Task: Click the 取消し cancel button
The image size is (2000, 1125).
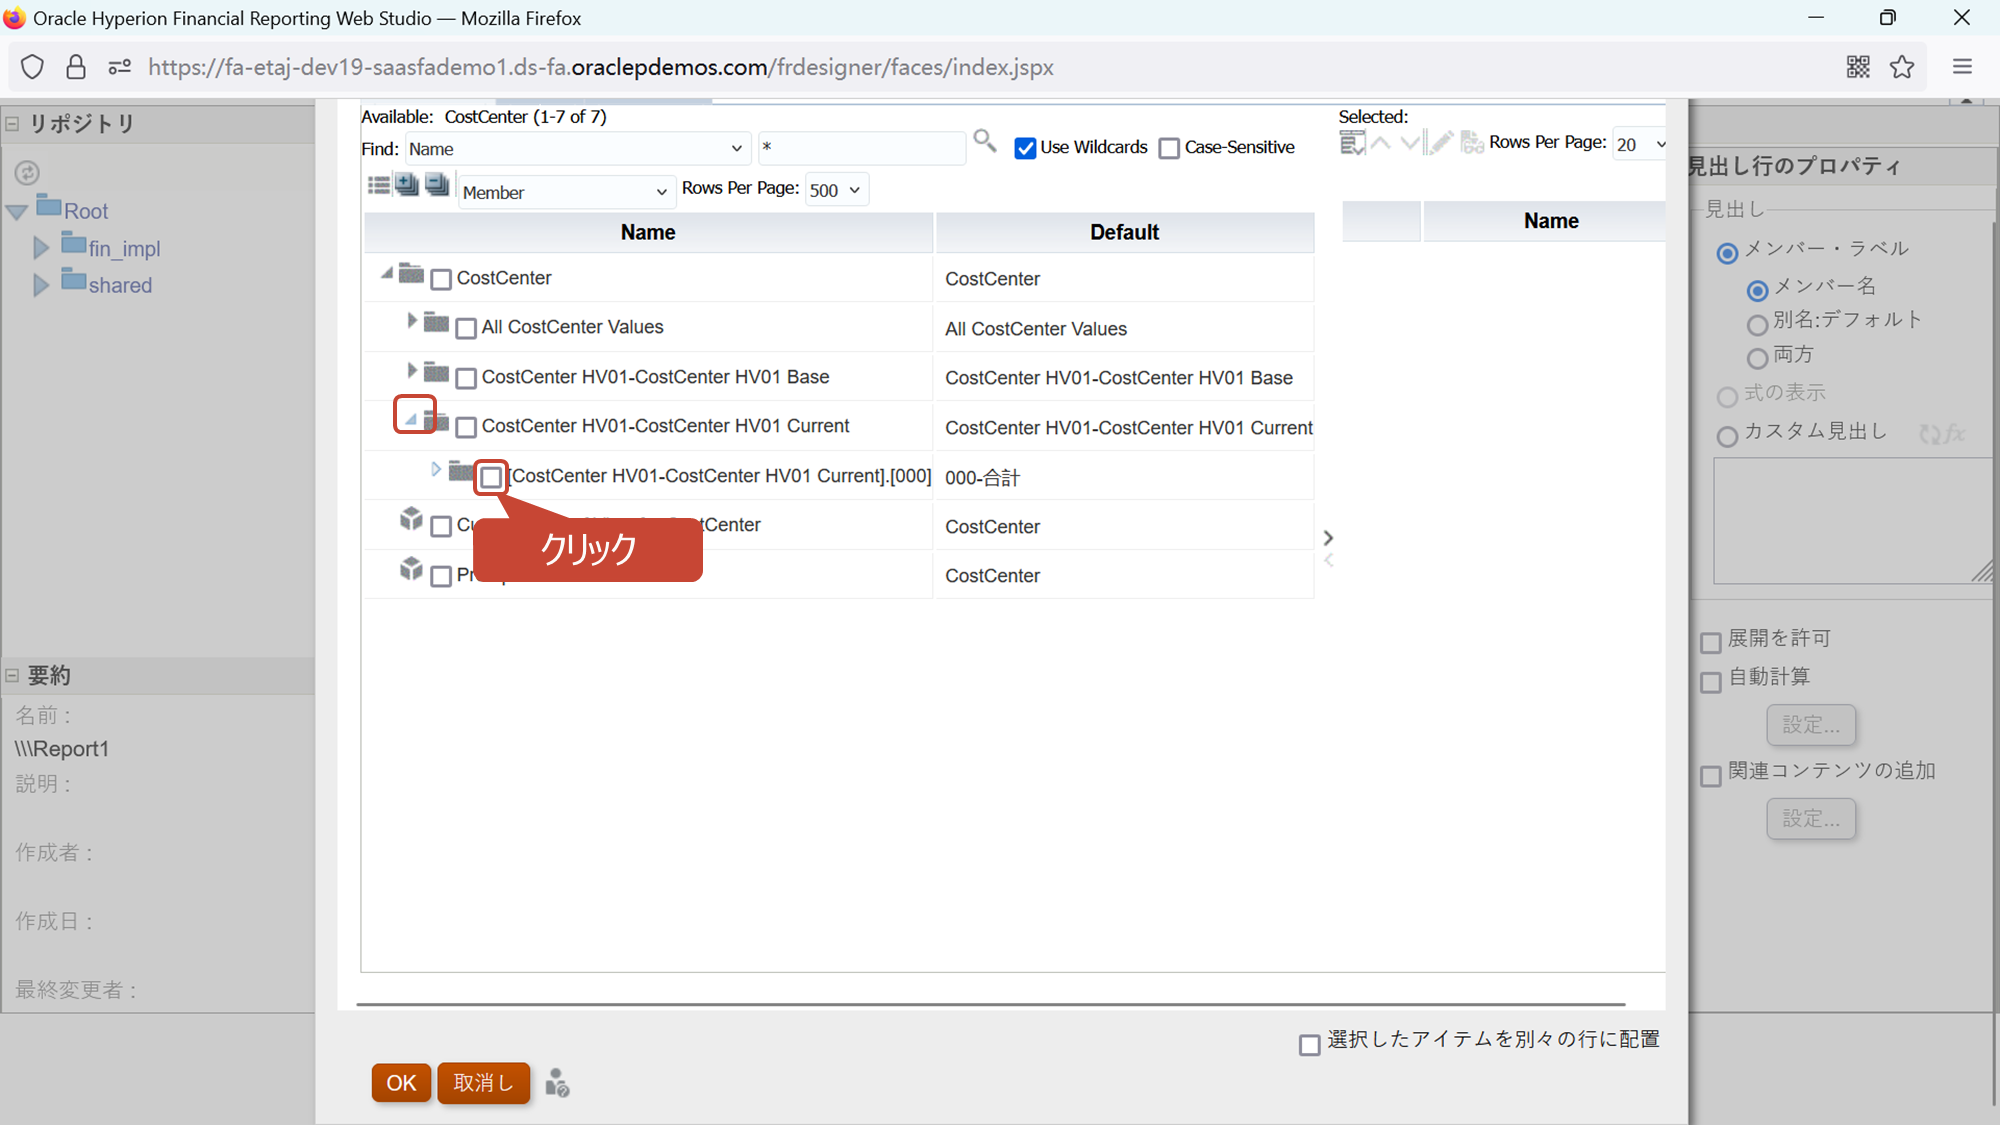Action: (x=483, y=1083)
